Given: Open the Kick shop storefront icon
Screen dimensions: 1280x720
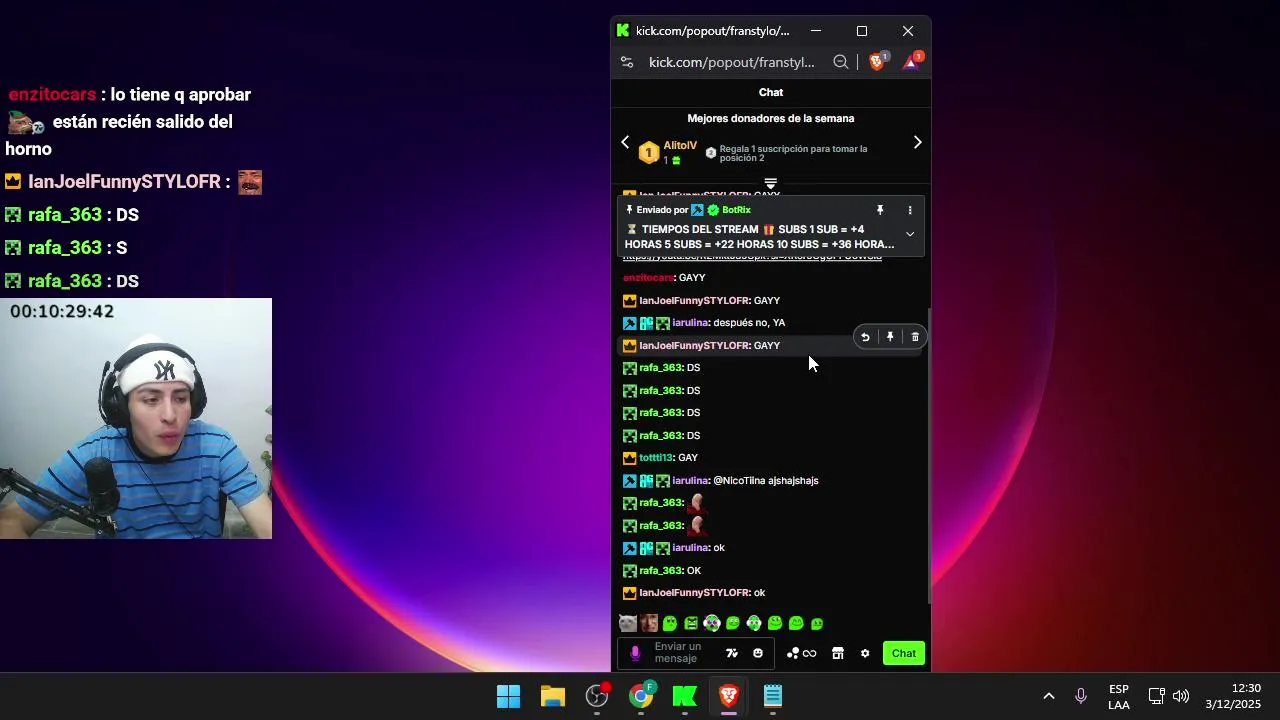Looking at the screenshot, I should 838,653.
